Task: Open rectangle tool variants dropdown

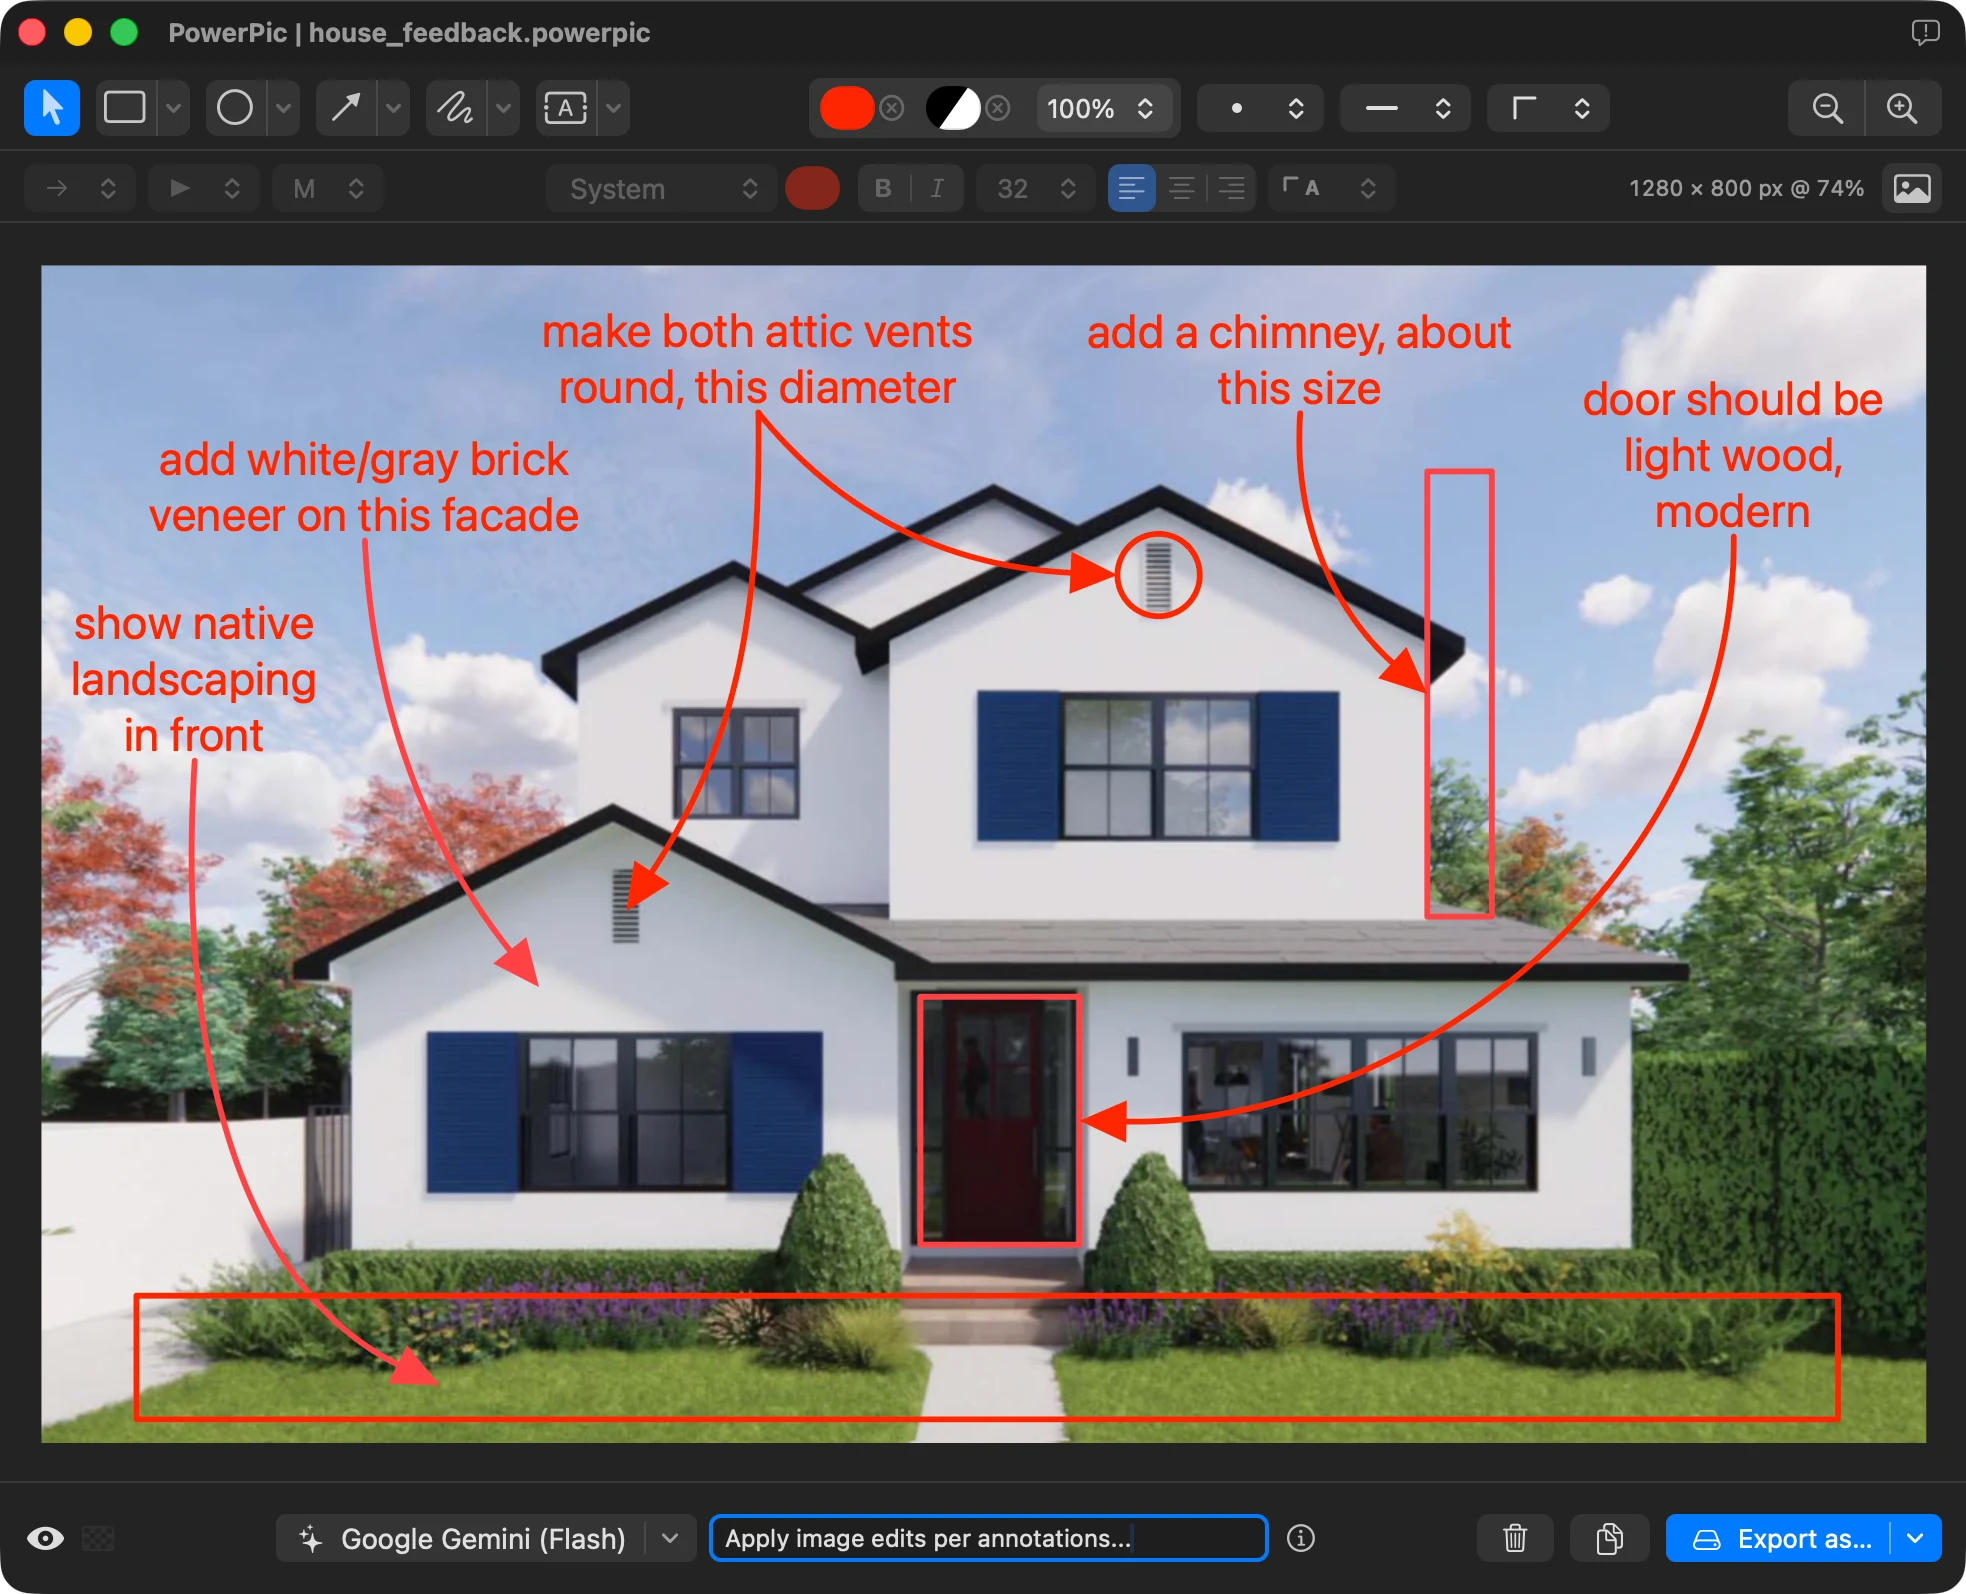Action: 174,108
